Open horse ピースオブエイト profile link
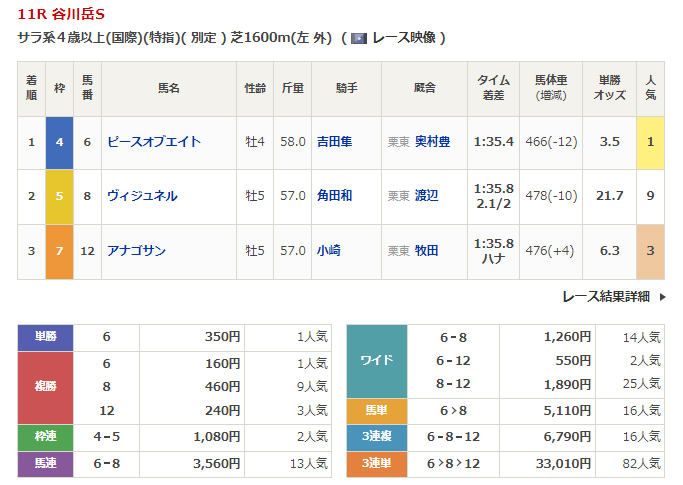 tap(154, 142)
